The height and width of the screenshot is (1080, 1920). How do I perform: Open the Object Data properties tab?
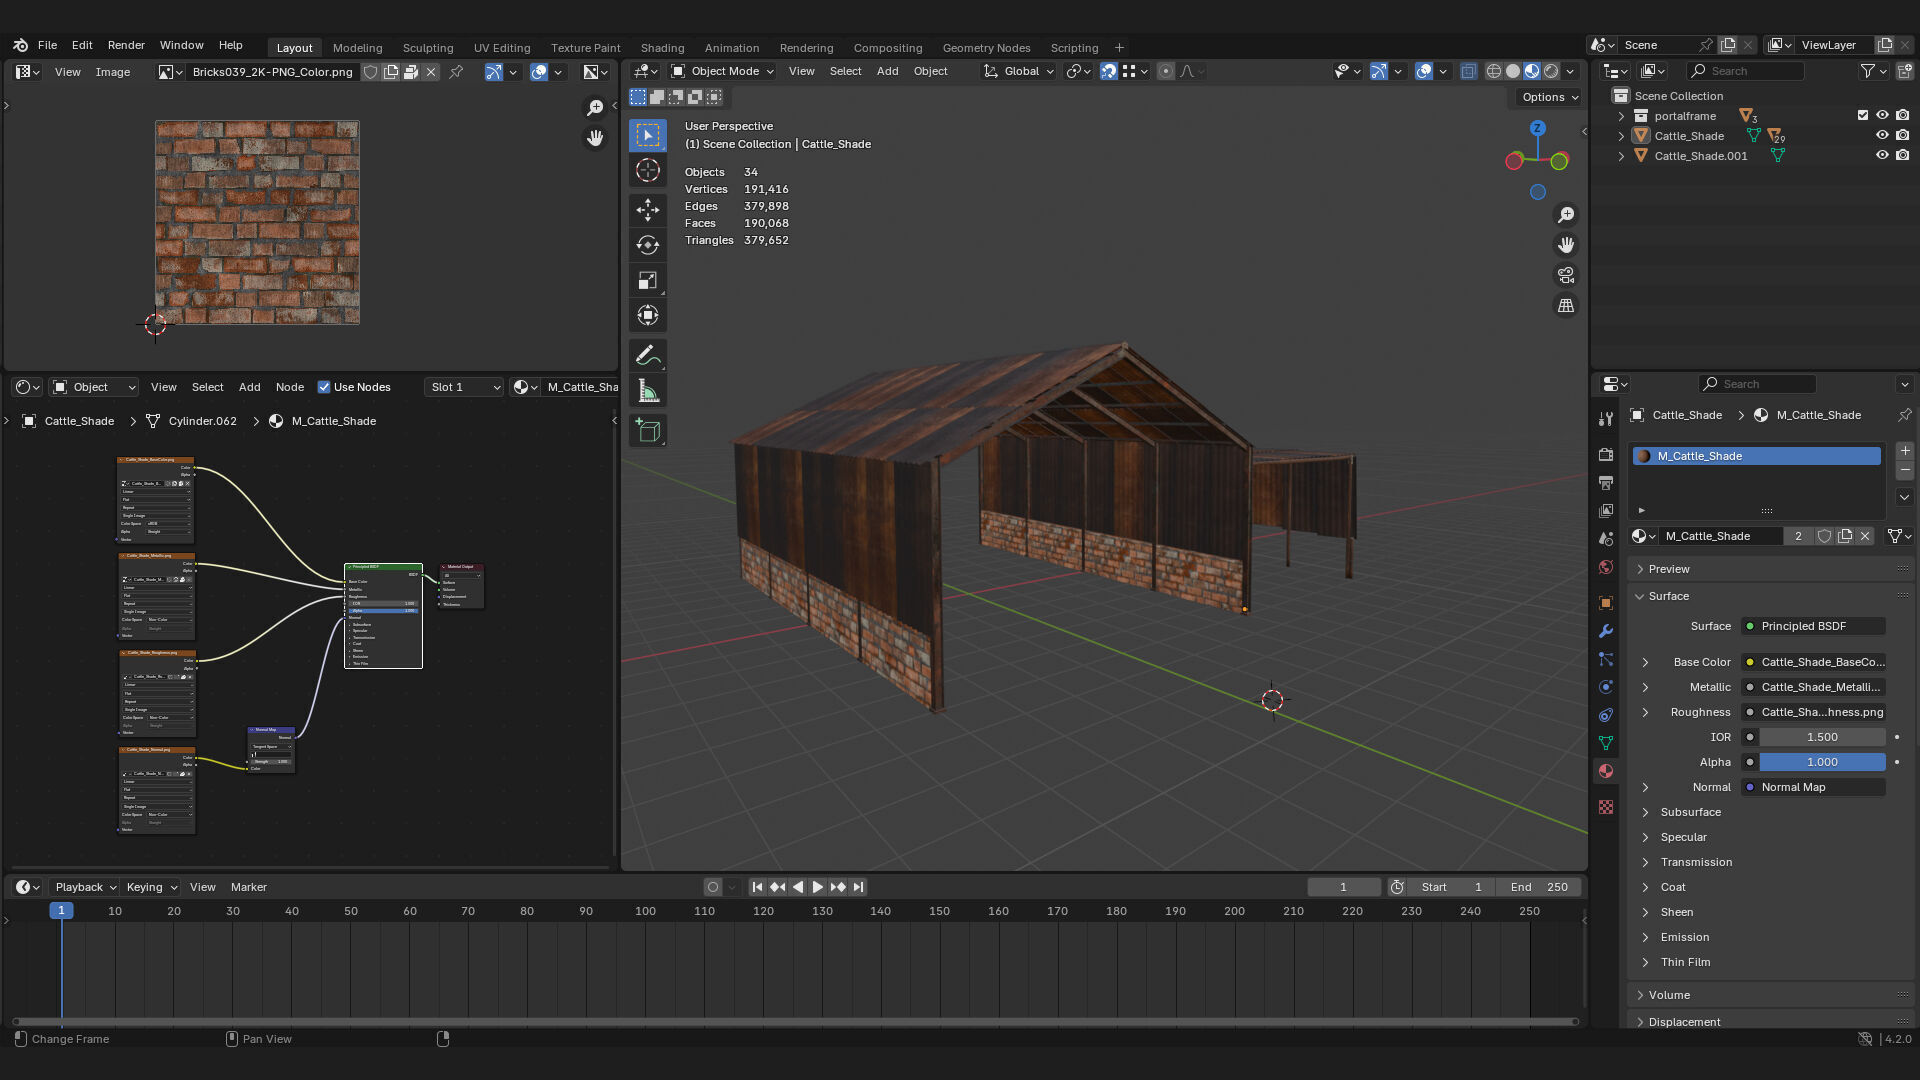1606,743
